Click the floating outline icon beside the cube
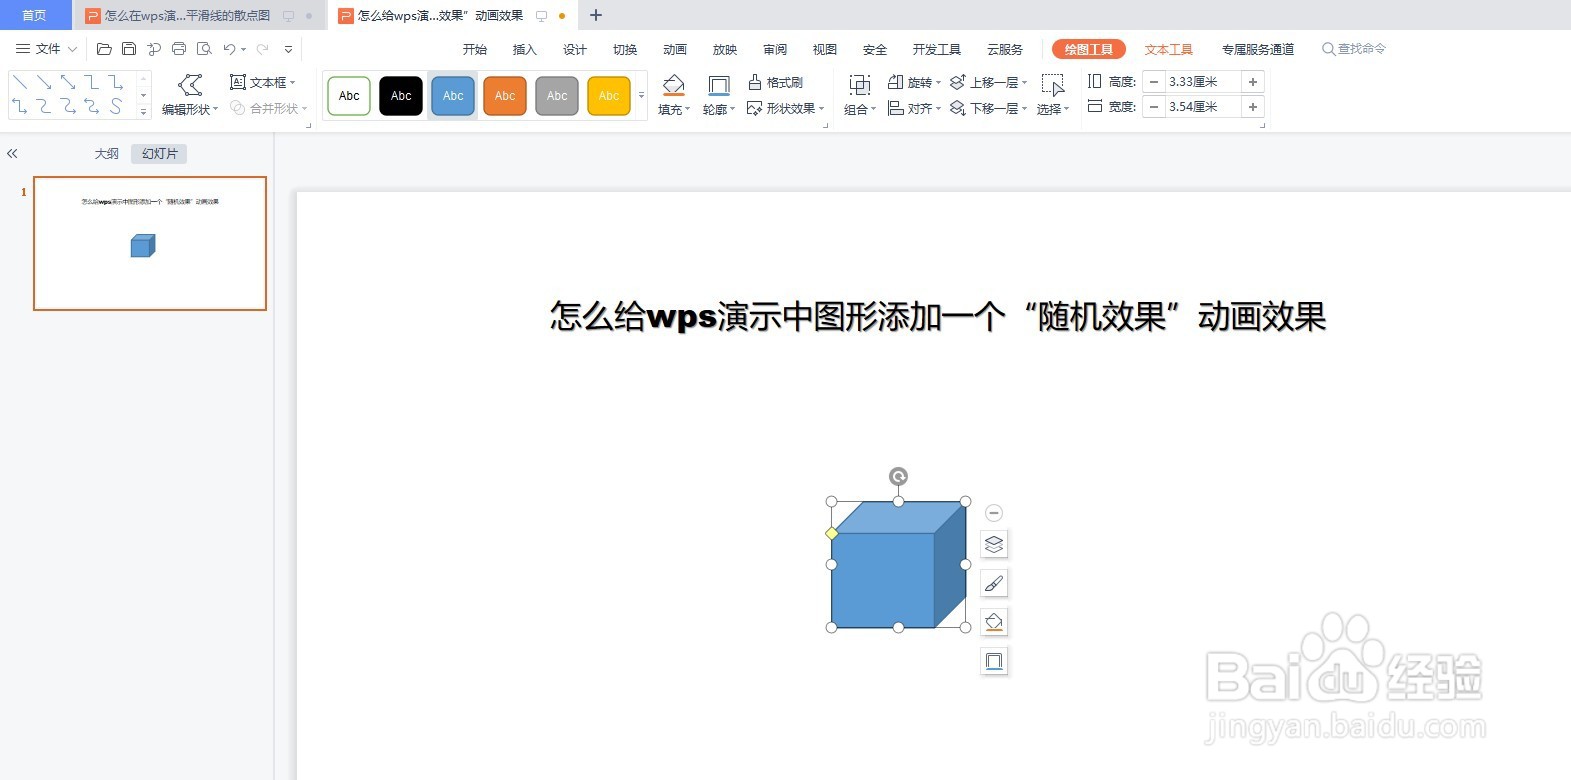1571x780 pixels. point(994,662)
